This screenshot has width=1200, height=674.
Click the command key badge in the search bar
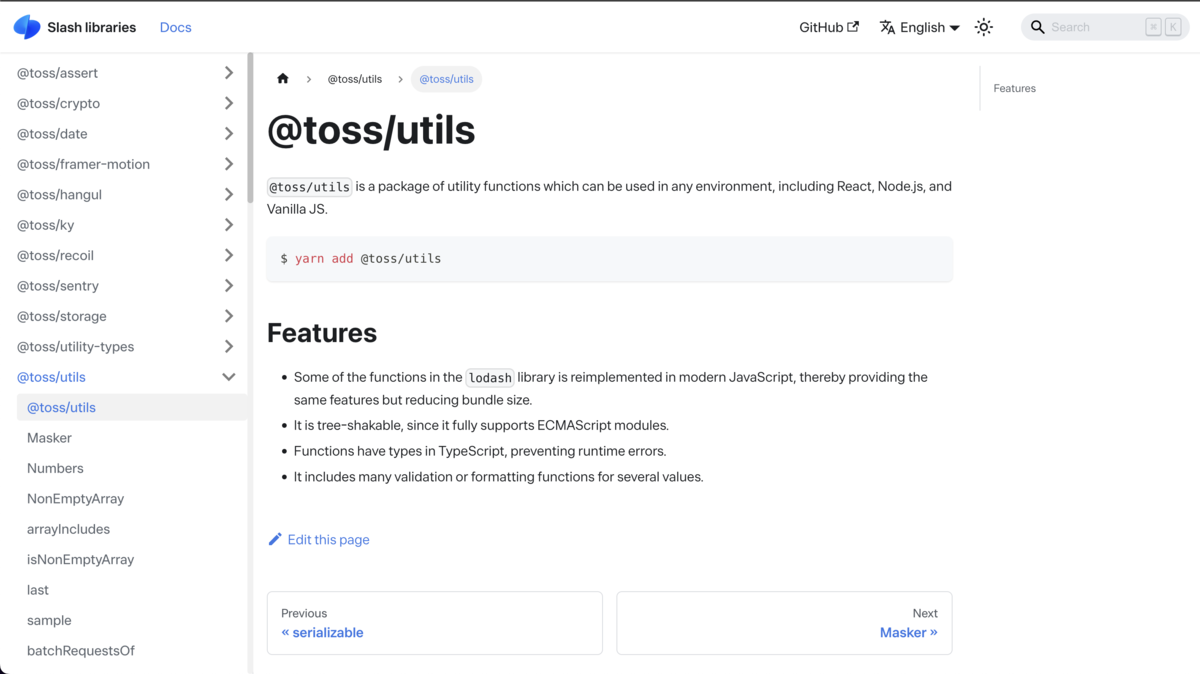1154,27
